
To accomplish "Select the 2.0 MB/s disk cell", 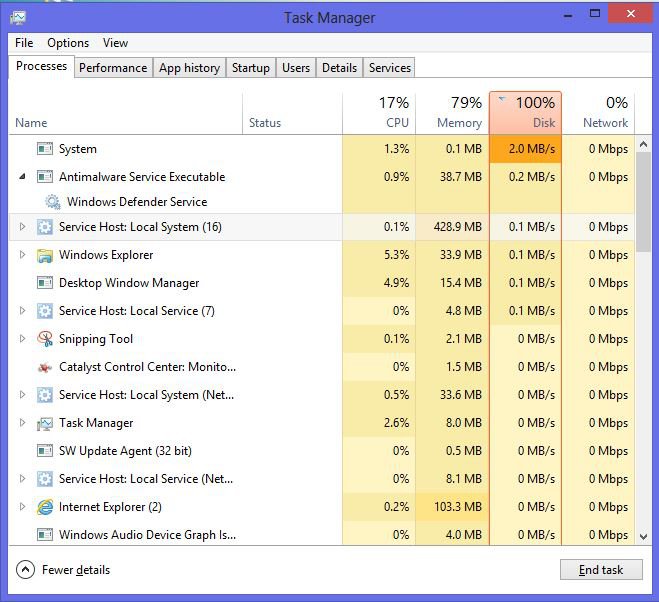I will (525, 149).
